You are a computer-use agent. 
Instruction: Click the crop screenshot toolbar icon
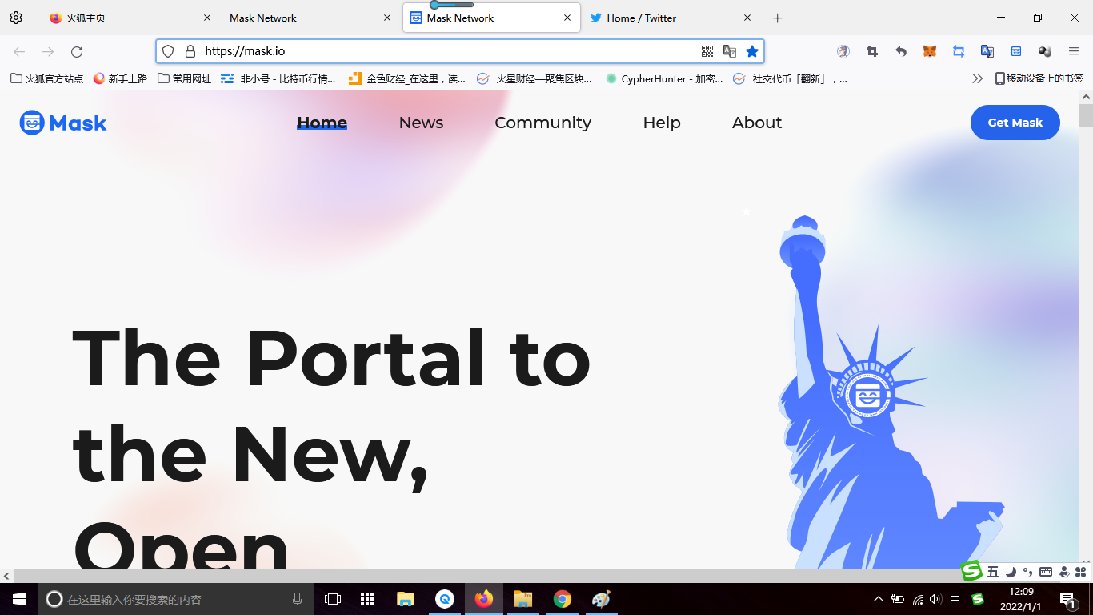tap(872, 51)
